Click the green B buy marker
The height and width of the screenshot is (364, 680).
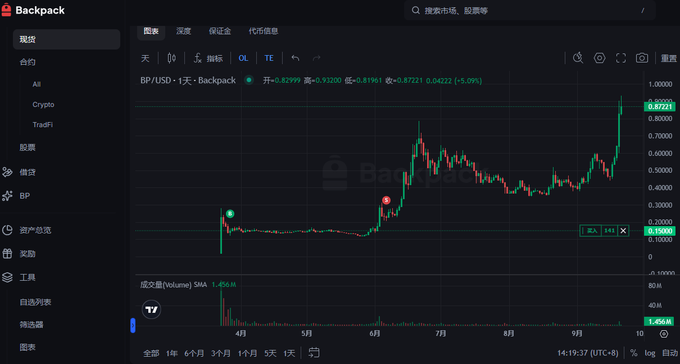coord(230,213)
